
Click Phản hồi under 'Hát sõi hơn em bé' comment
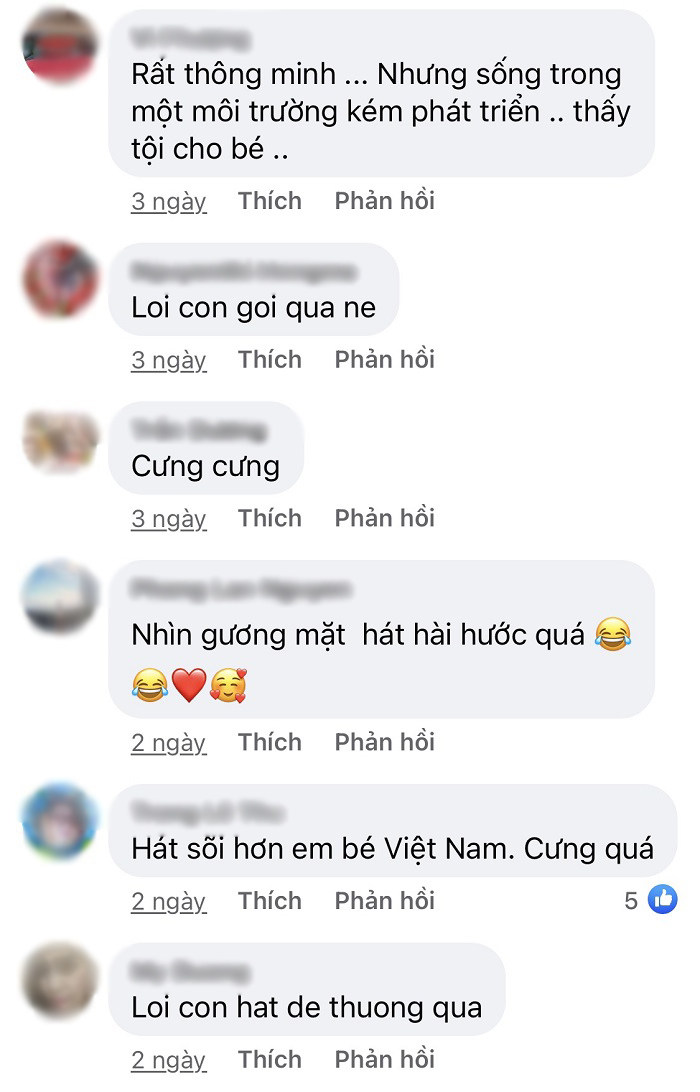tap(384, 900)
